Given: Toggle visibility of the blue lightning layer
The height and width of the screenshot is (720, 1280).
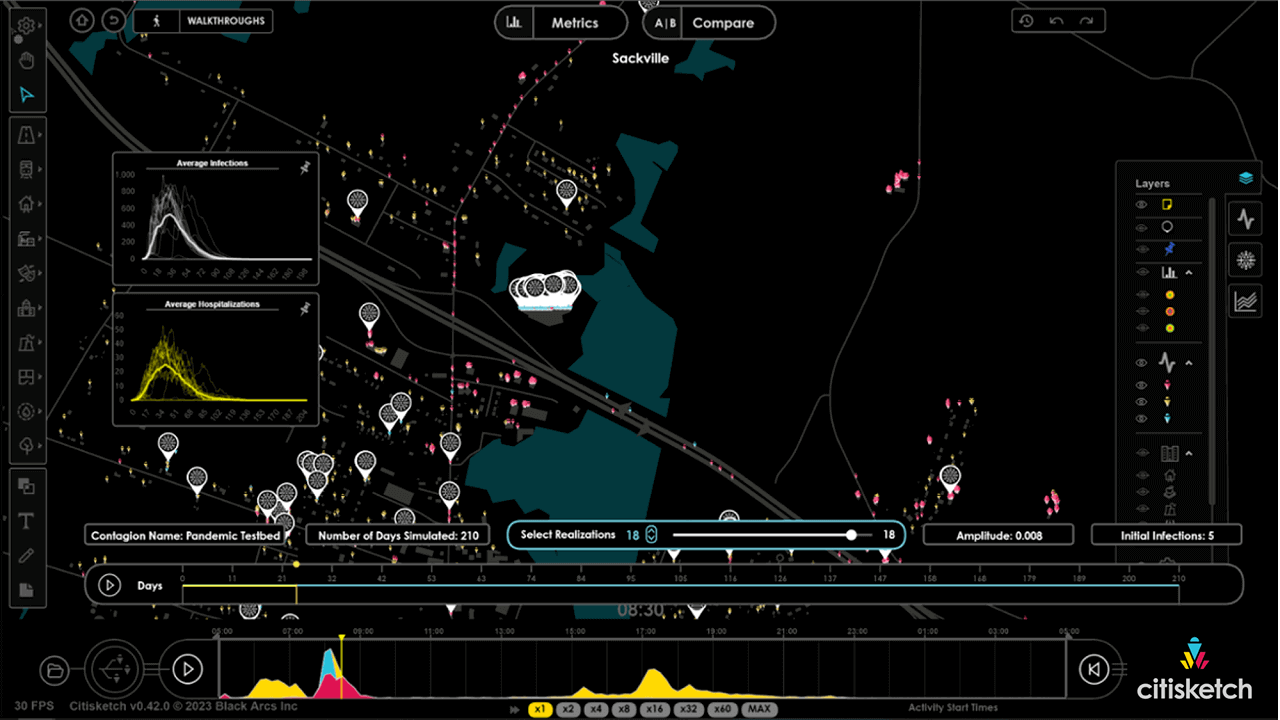Looking at the screenshot, I should tap(1141, 247).
